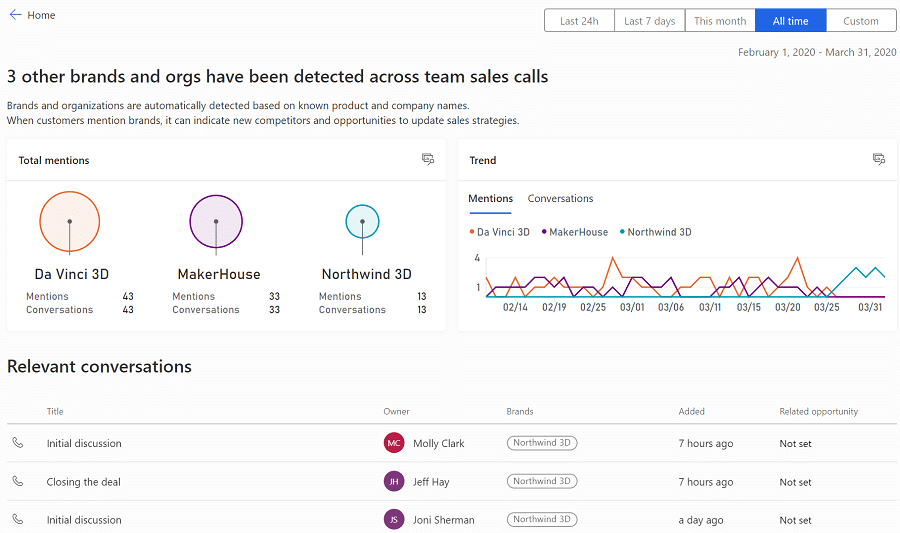The image size is (900, 533).
Task: Click the purple MakerHouse bubble
Action: (x=216, y=221)
